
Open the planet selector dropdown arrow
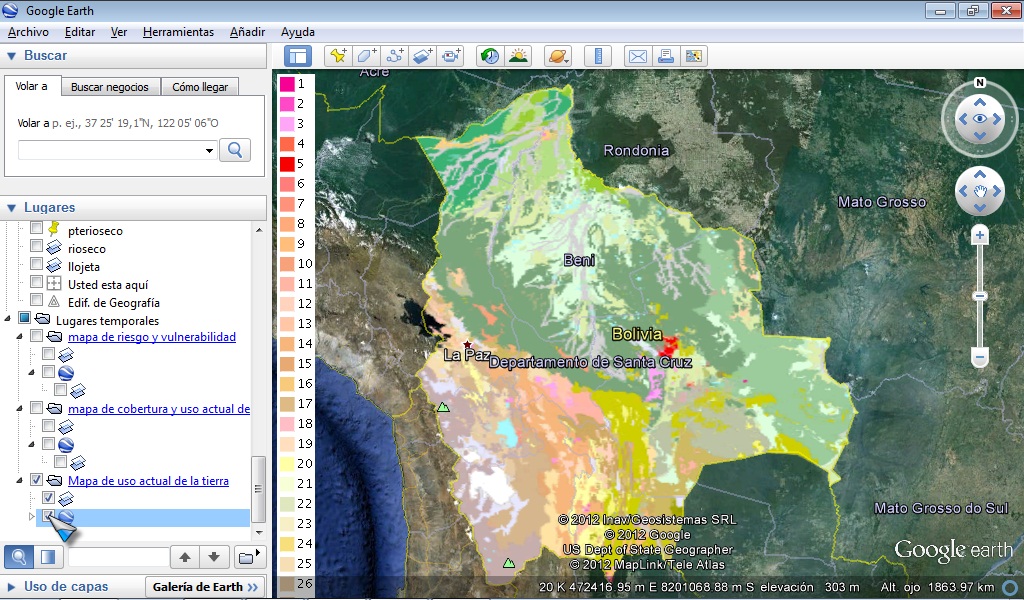coord(566,60)
